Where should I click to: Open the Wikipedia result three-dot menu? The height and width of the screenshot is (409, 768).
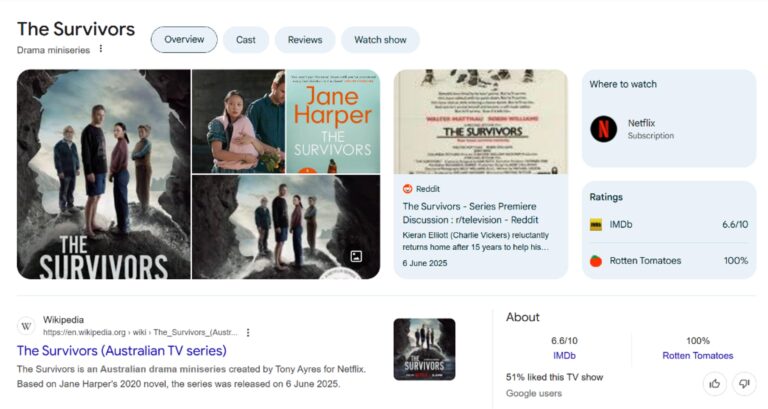tap(248, 332)
